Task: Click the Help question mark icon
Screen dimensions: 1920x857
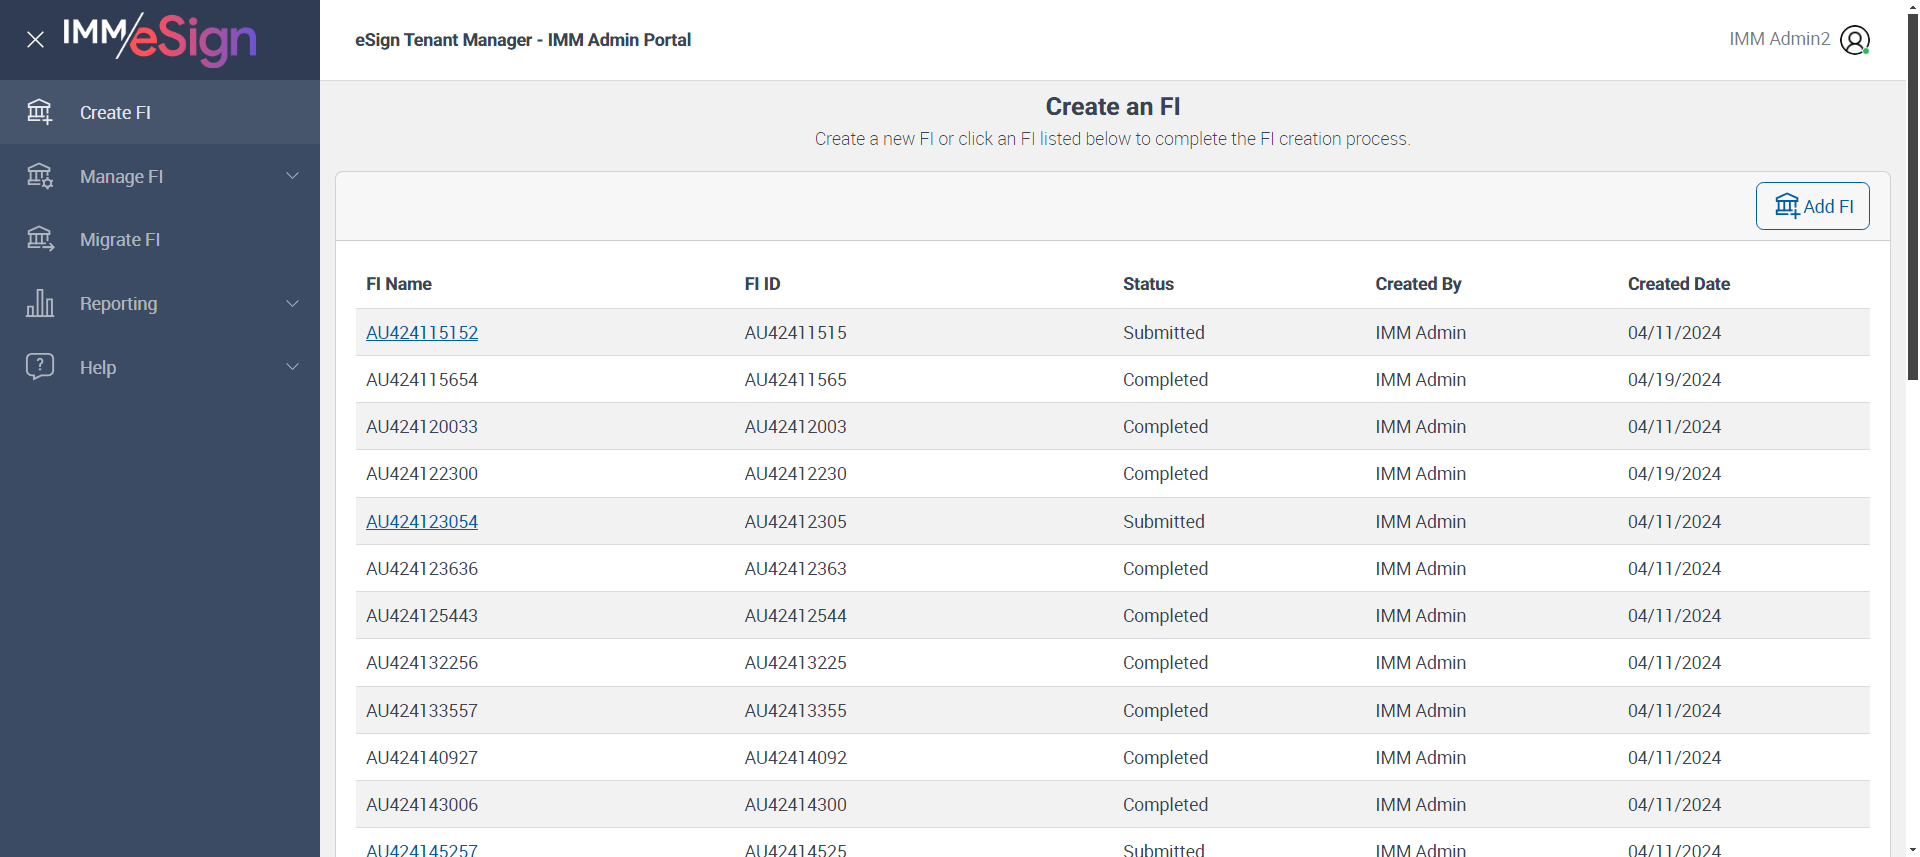Action: click(x=40, y=366)
